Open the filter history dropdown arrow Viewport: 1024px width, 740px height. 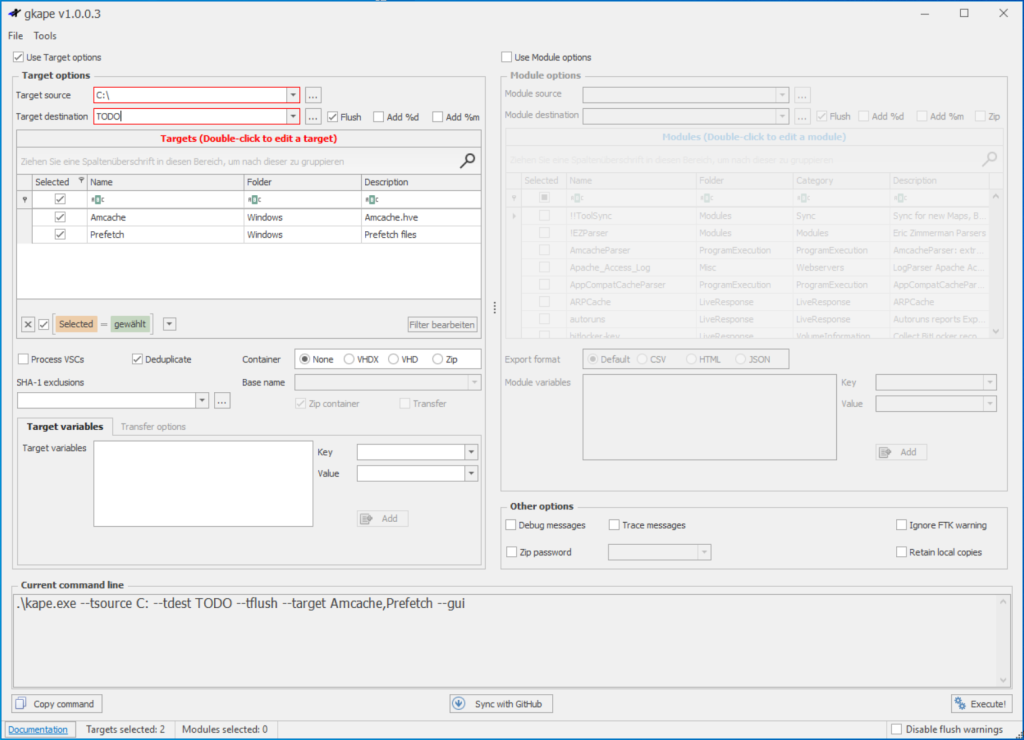[x=169, y=324]
